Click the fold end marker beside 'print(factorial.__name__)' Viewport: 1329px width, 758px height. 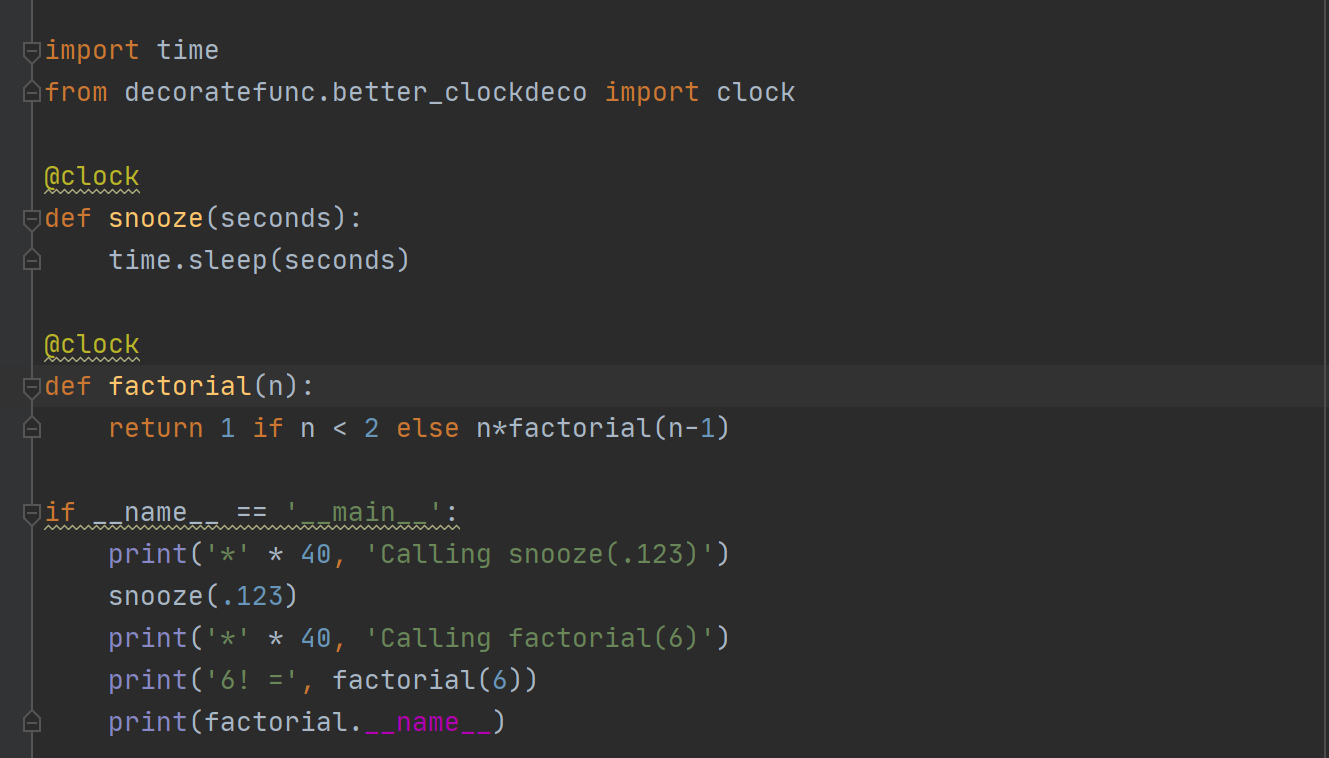click(31, 722)
